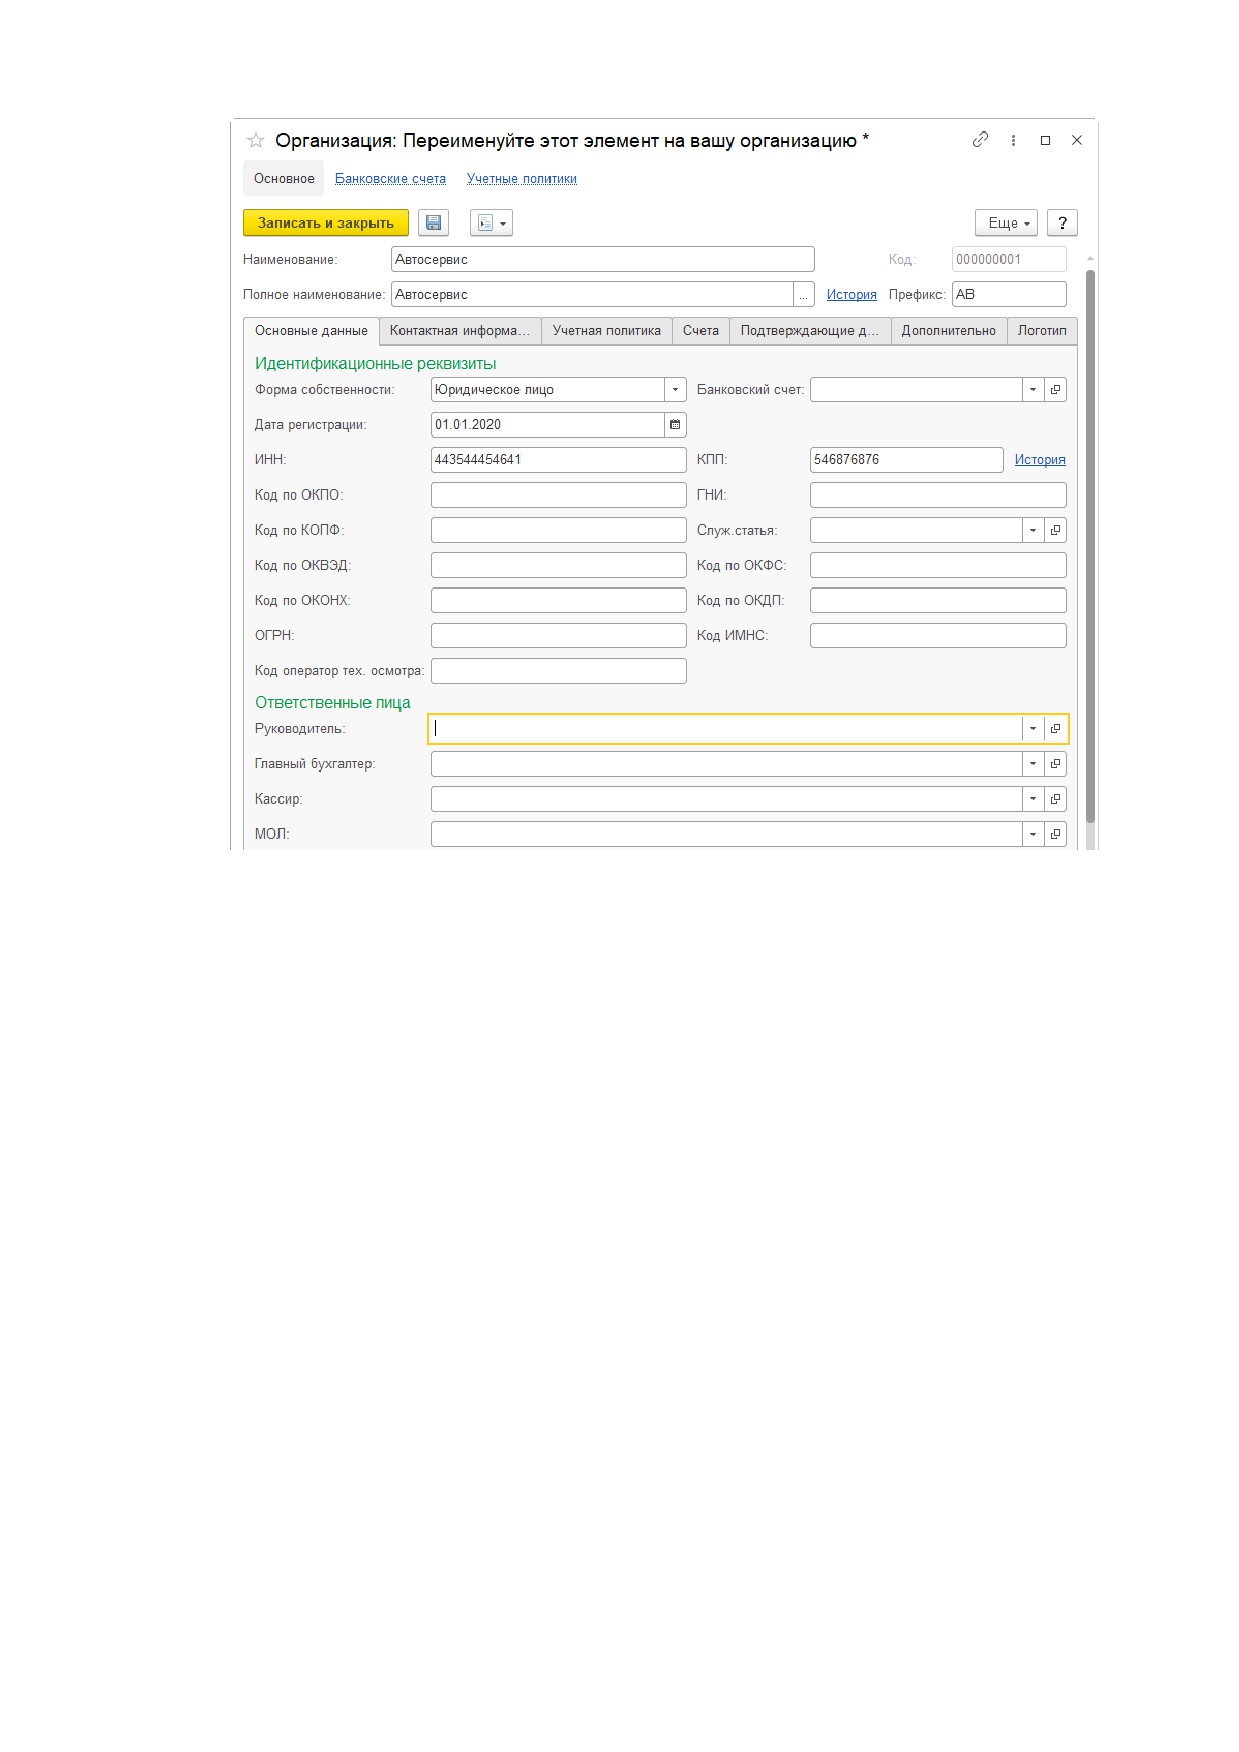The image size is (1239, 1752).
Task: Open the three-dot window menu
Action: (x=1013, y=141)
